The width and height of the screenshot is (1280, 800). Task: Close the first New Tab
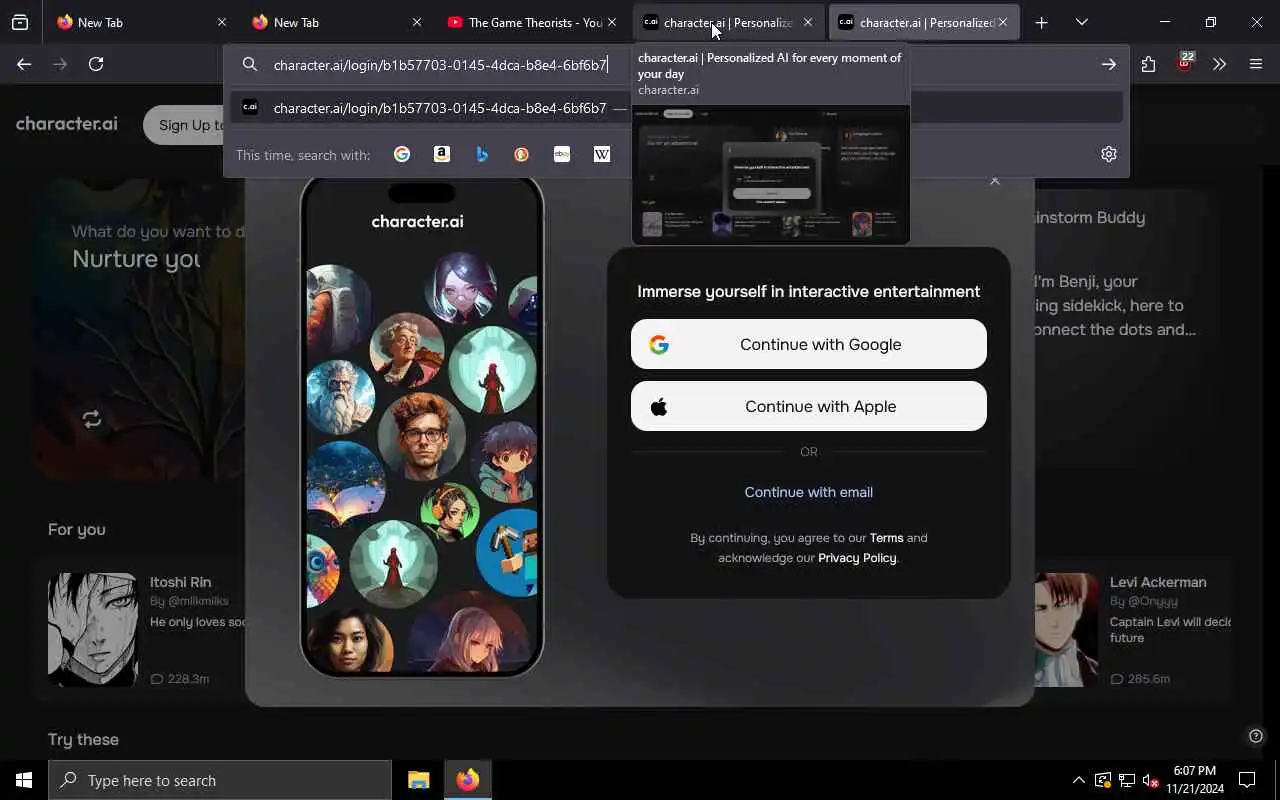[x=222, y=22]
